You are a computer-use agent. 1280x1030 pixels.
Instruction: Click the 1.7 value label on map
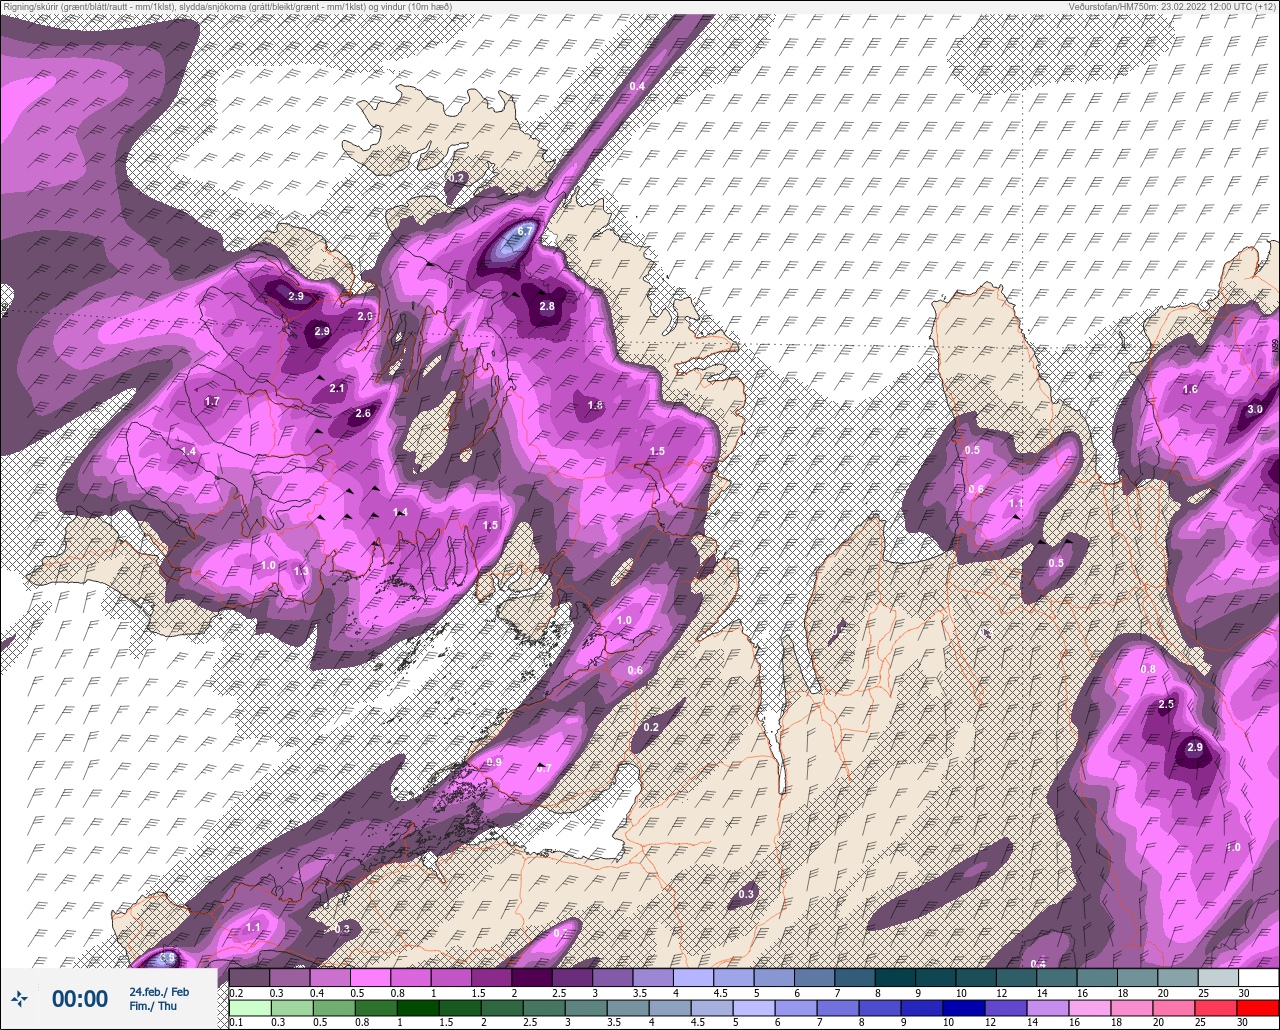click(x=211, y=402)
